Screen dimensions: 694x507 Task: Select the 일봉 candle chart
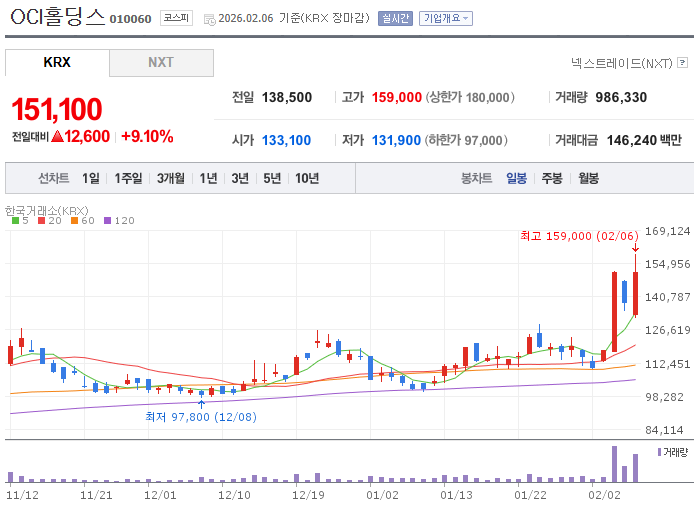tap(517, 178)
